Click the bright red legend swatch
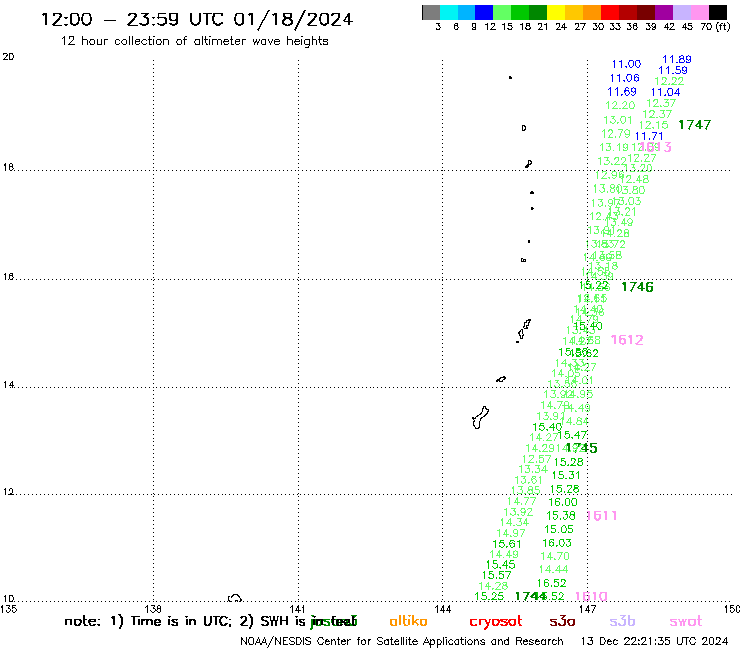The height and width of the screenshot is (650, 740). pos(610,12)
